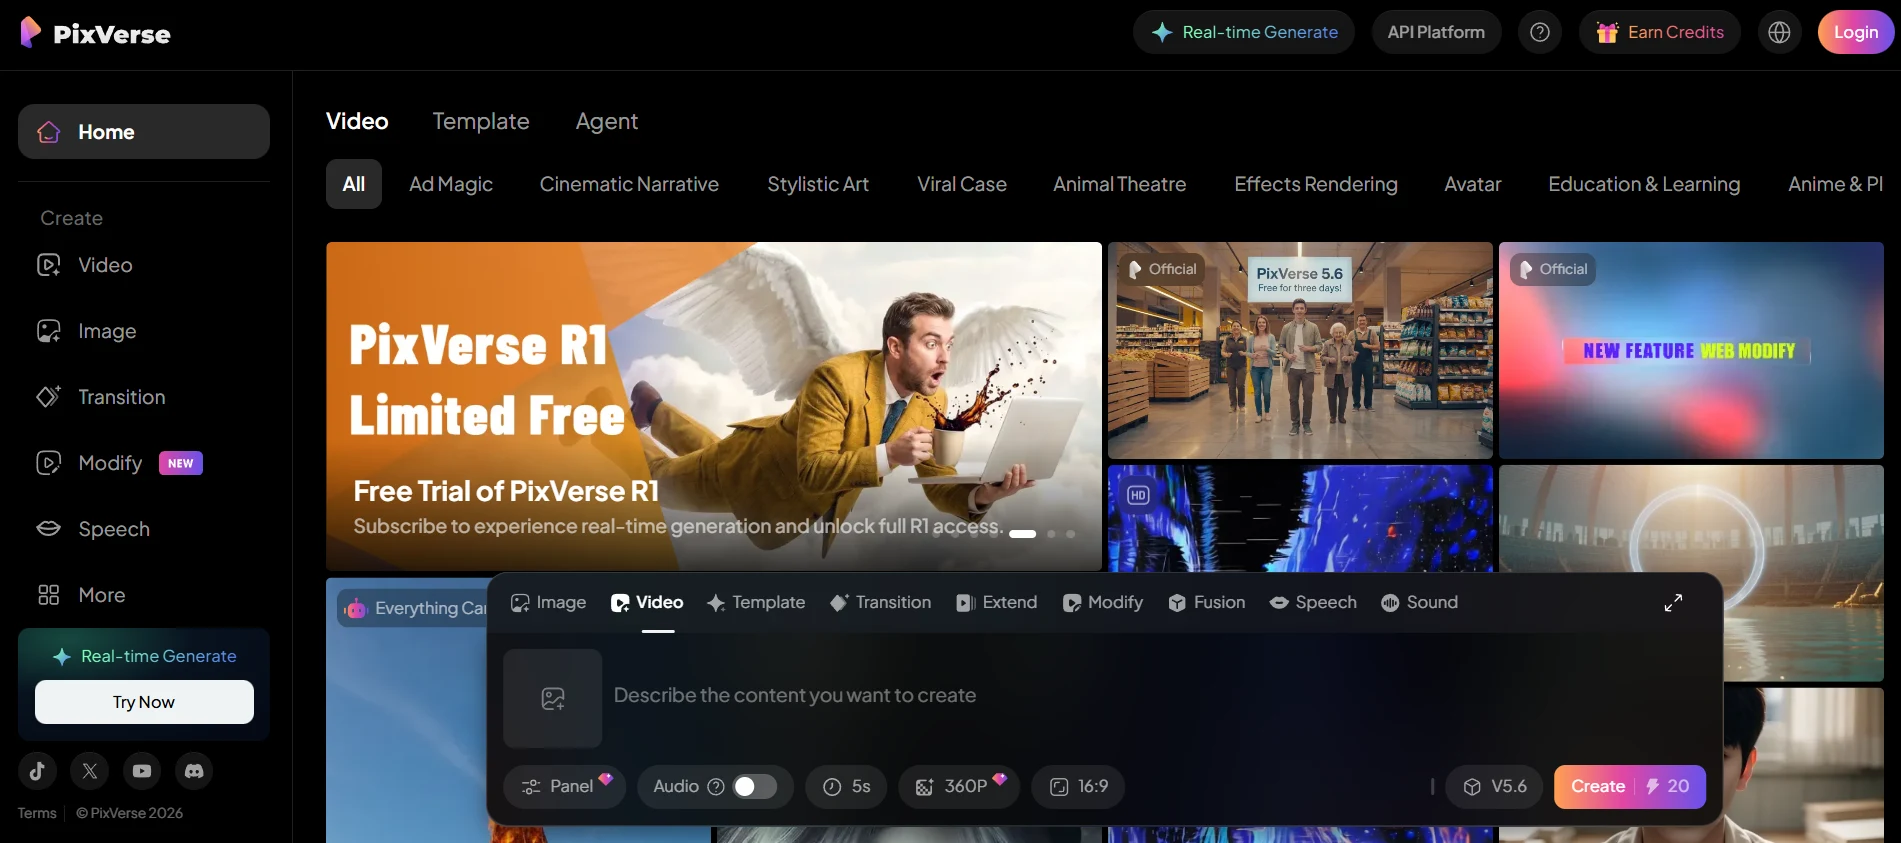Select the Template mode in creation panel
The image size is (1901, 843).
tap(756, 602)
